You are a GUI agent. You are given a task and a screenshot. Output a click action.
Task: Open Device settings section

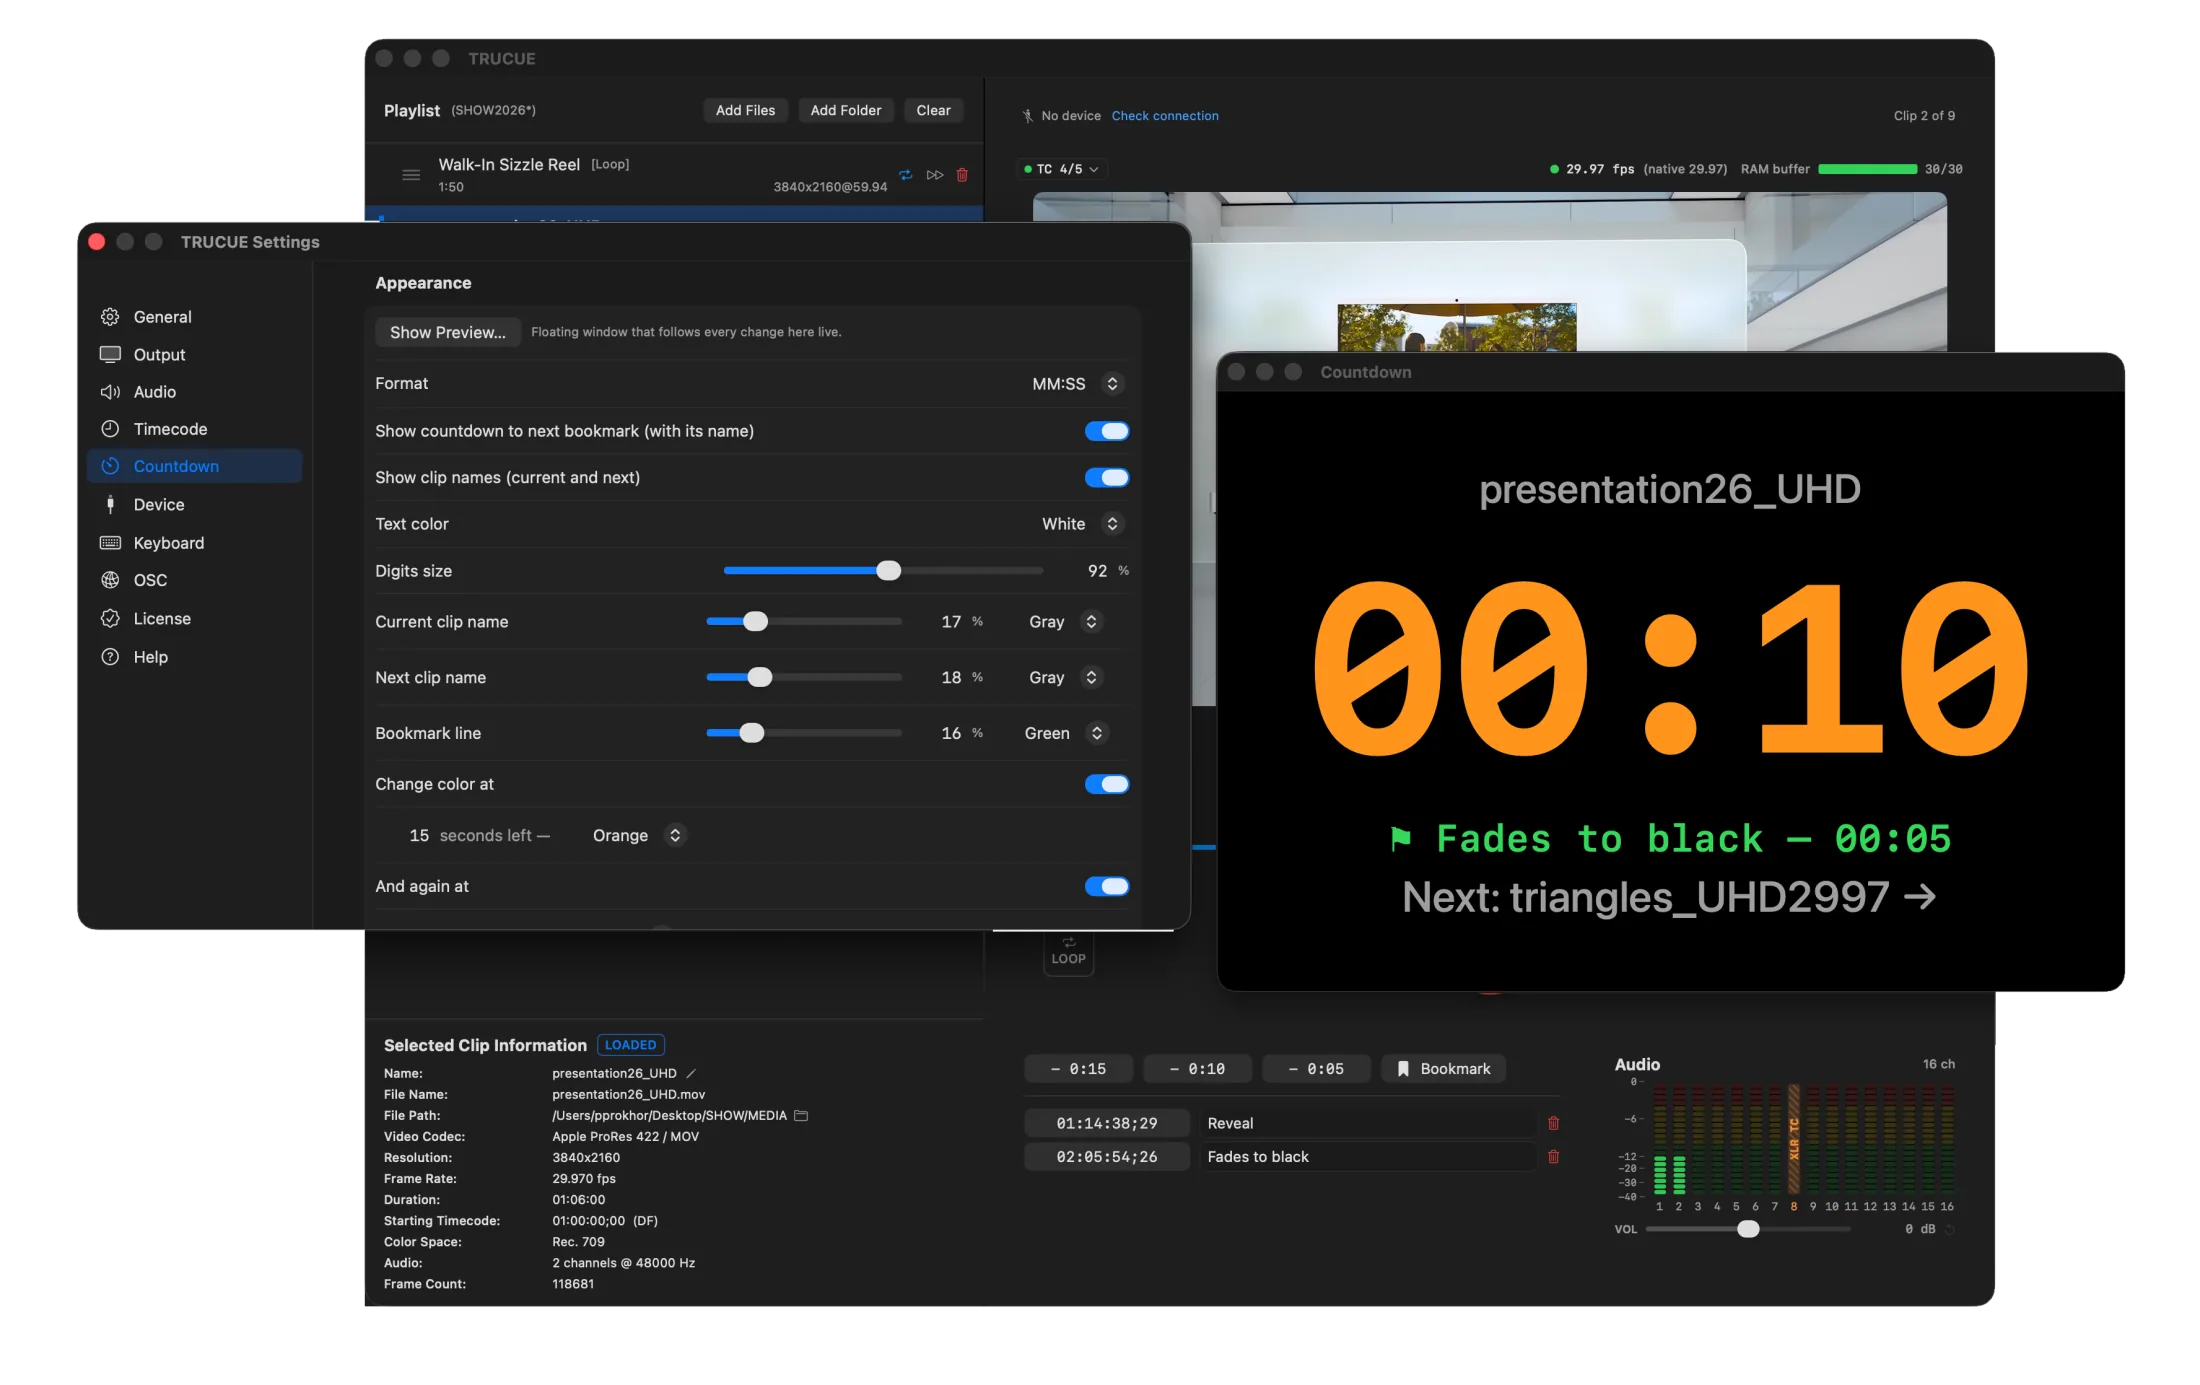point(195,505)
